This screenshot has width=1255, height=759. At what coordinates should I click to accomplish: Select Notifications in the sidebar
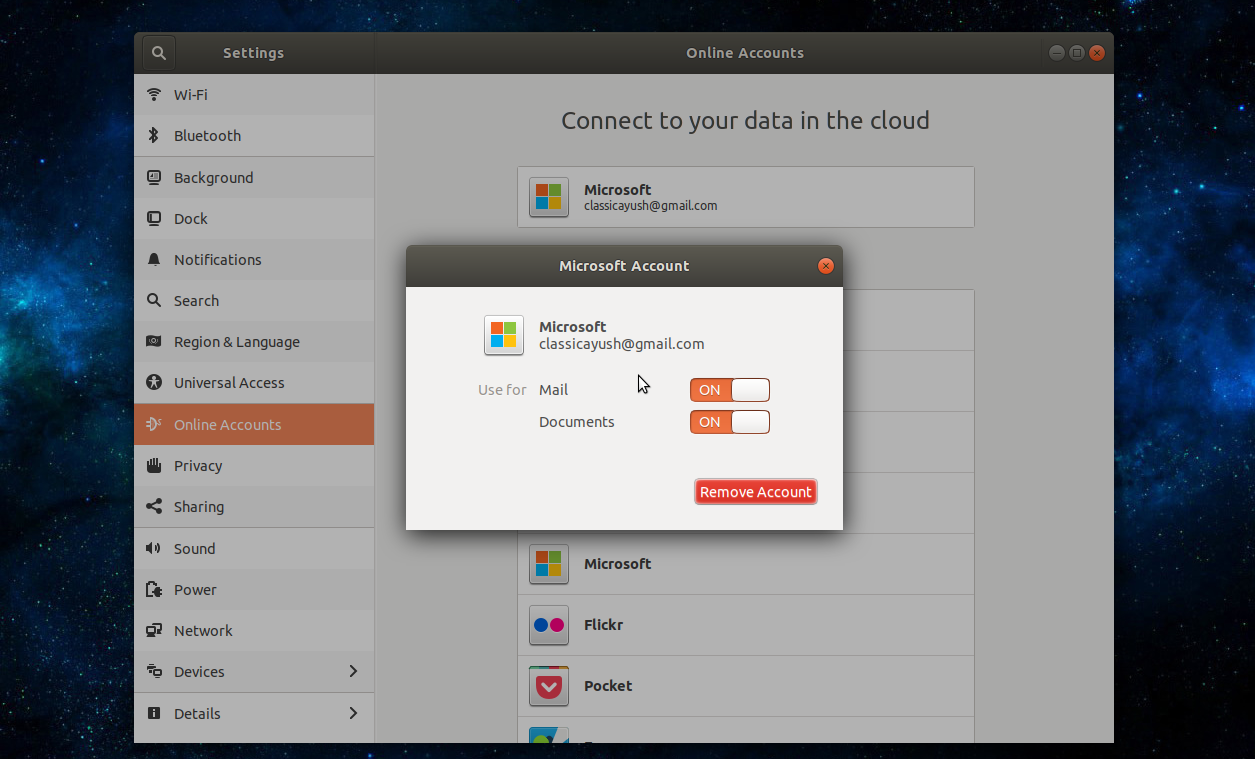(254, 259)
